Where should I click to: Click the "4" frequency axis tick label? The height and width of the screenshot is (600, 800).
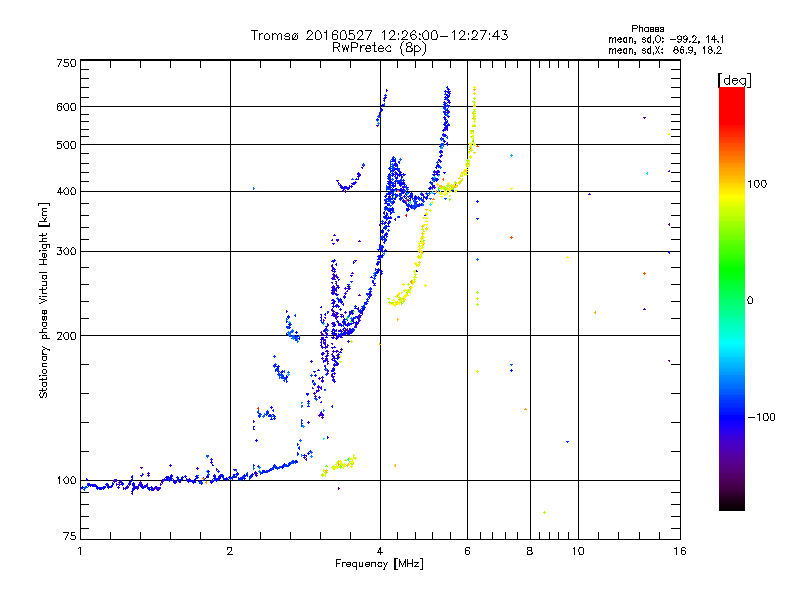380,551
